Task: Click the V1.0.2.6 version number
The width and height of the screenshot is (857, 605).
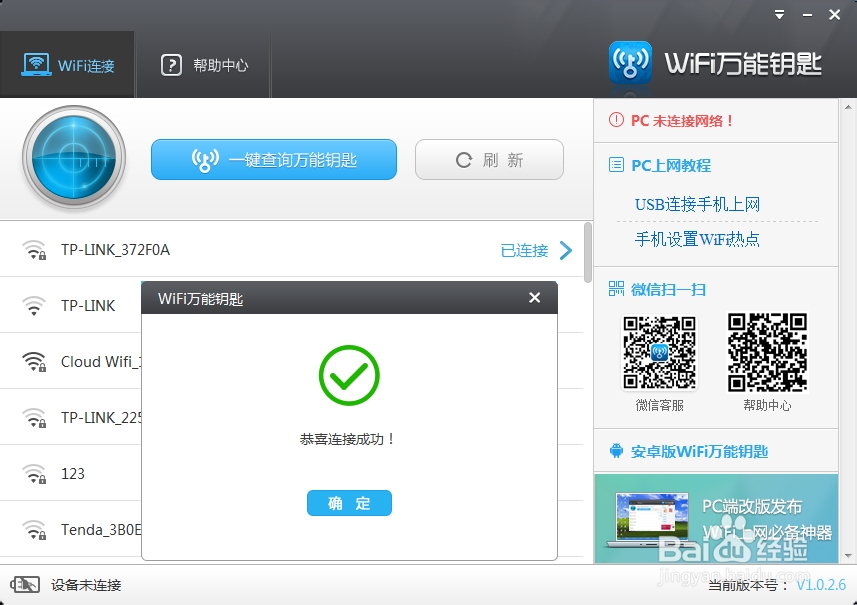Action: 821,585
